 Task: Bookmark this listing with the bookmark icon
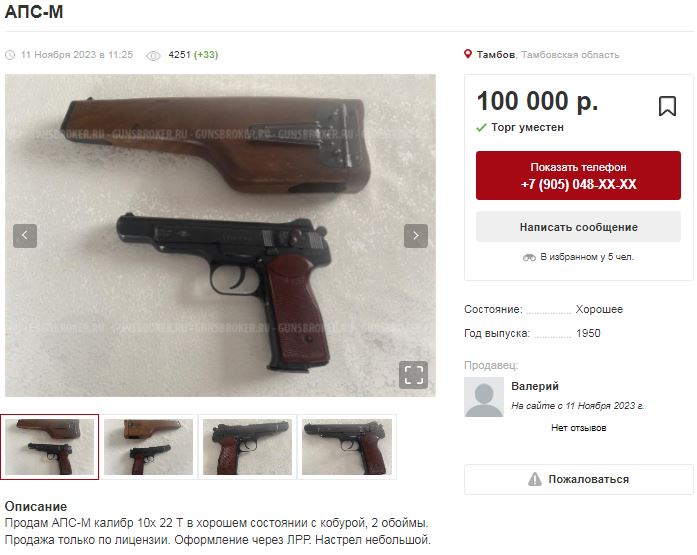[x=667, y=107]
